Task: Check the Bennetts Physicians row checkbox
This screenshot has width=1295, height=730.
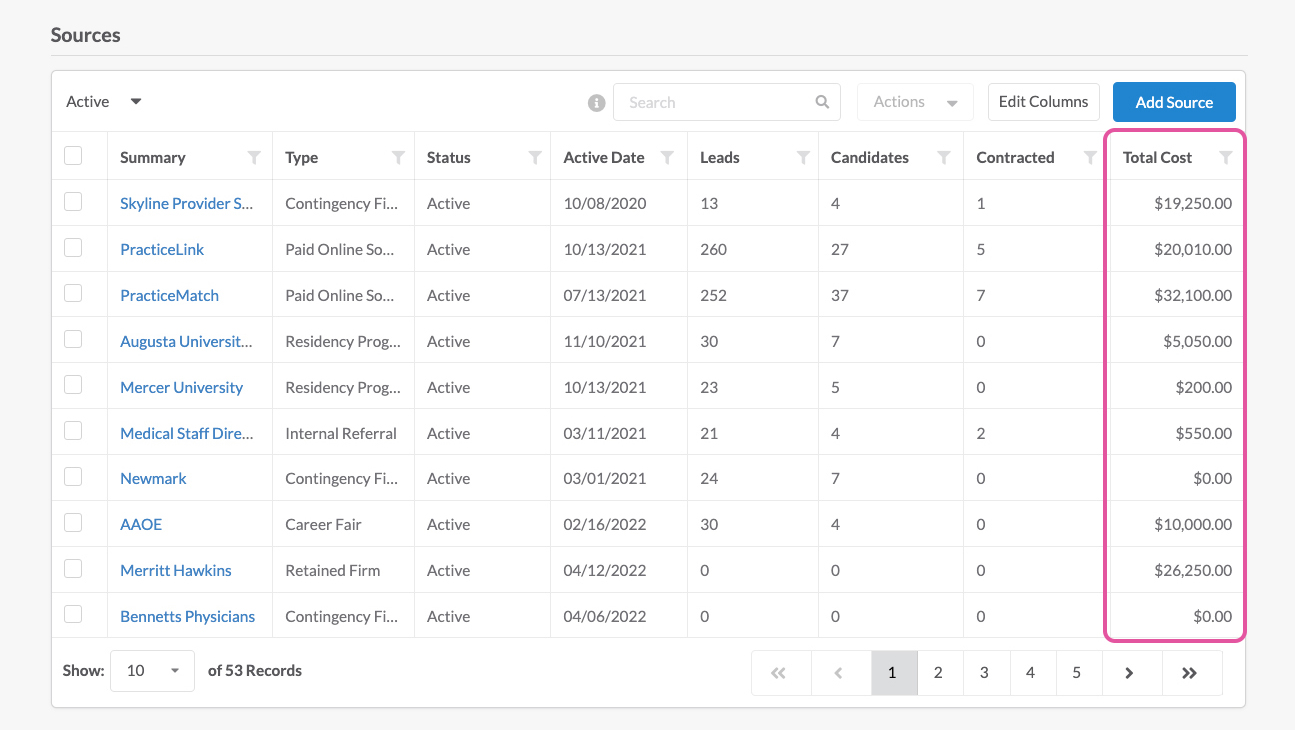Action: point(73,615)
